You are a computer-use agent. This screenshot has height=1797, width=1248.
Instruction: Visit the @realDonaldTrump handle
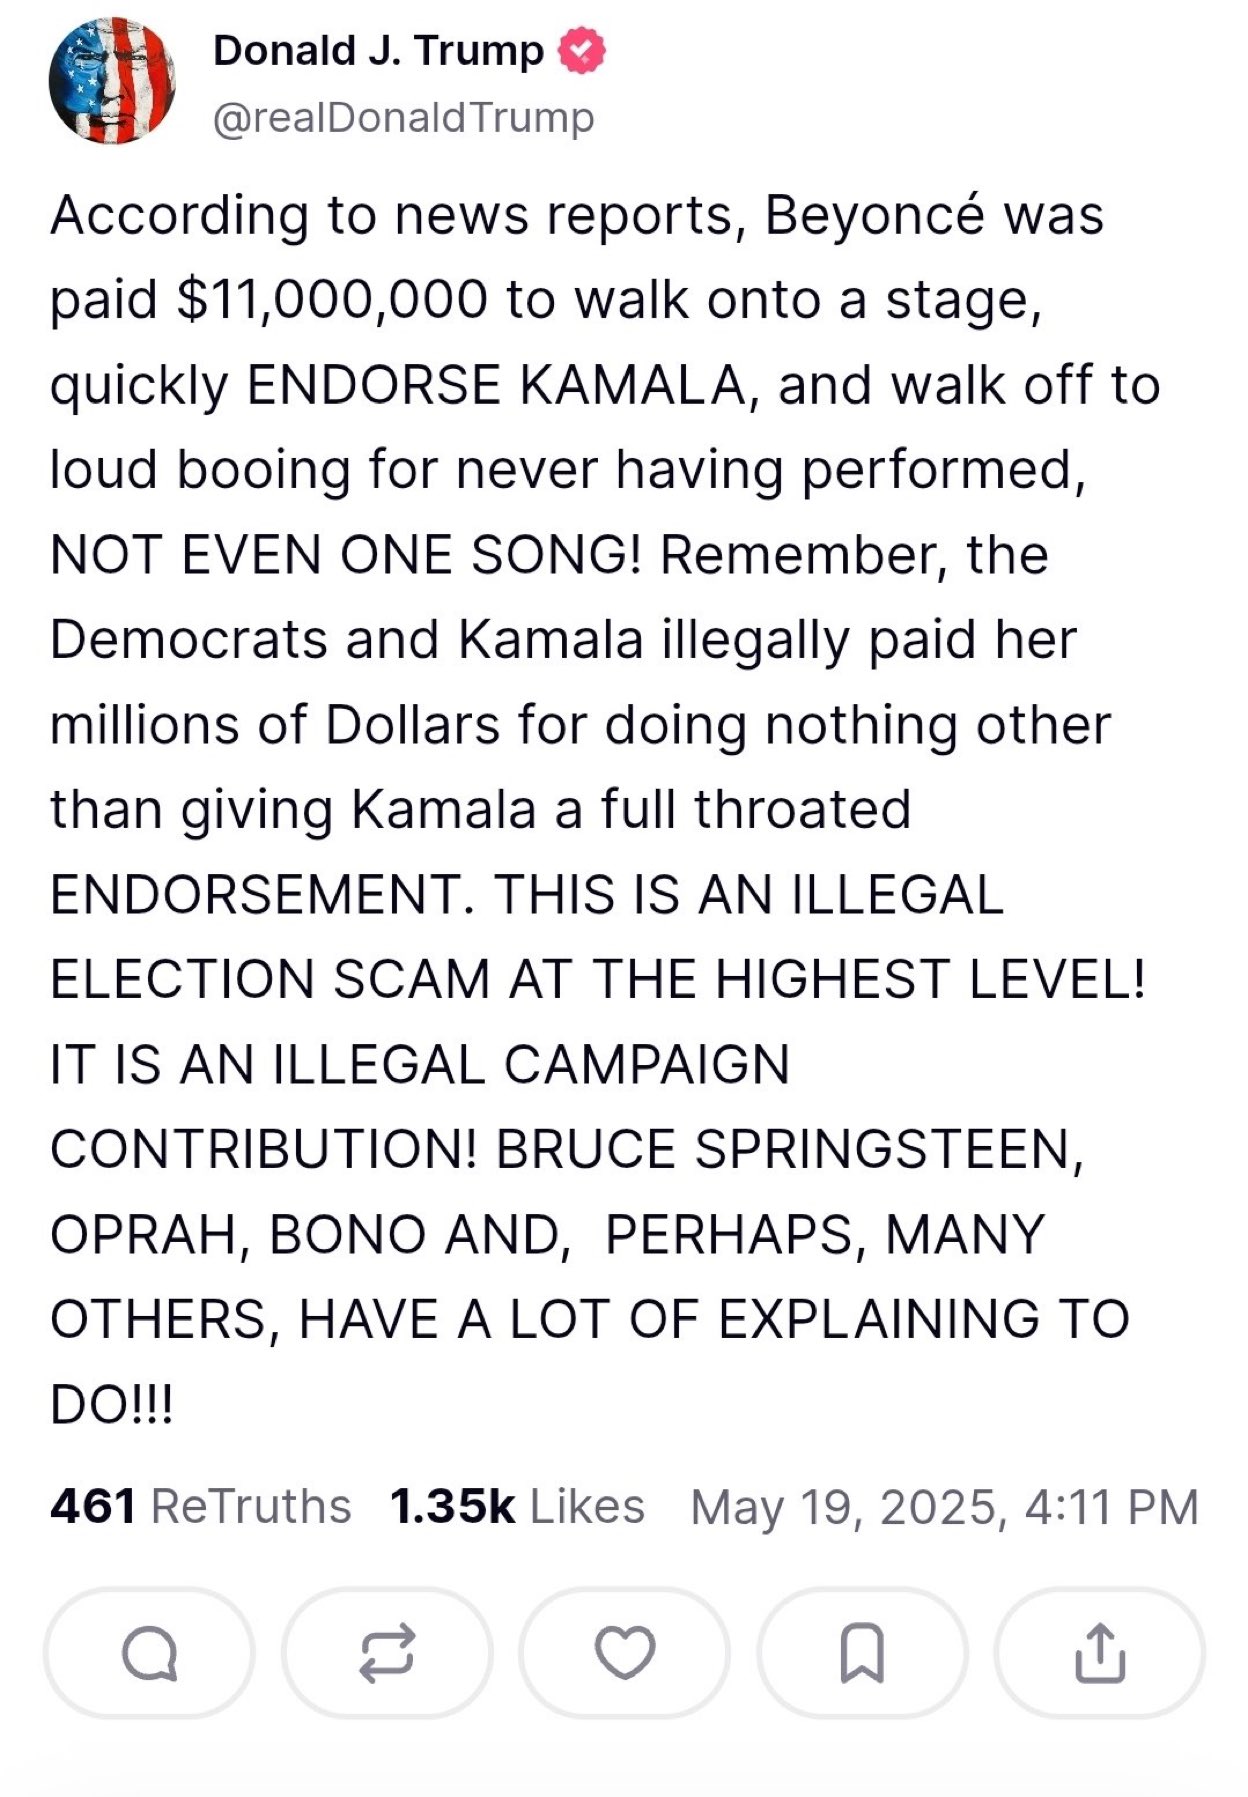click(x=404, y=118)
